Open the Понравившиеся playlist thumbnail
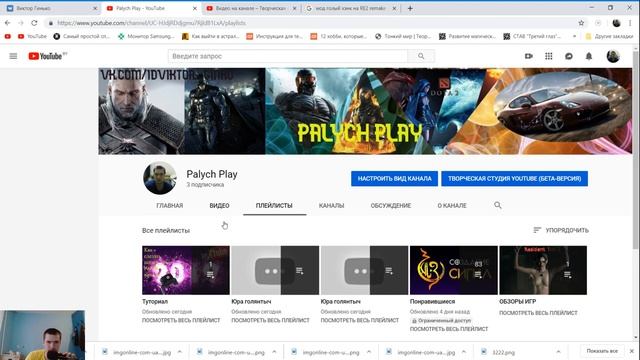This screenshot has height=360, width=640. [x=453, y=270]
